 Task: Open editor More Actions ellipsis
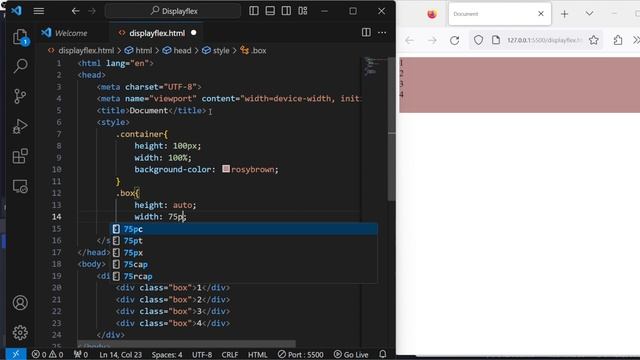[x=382, y=33]
